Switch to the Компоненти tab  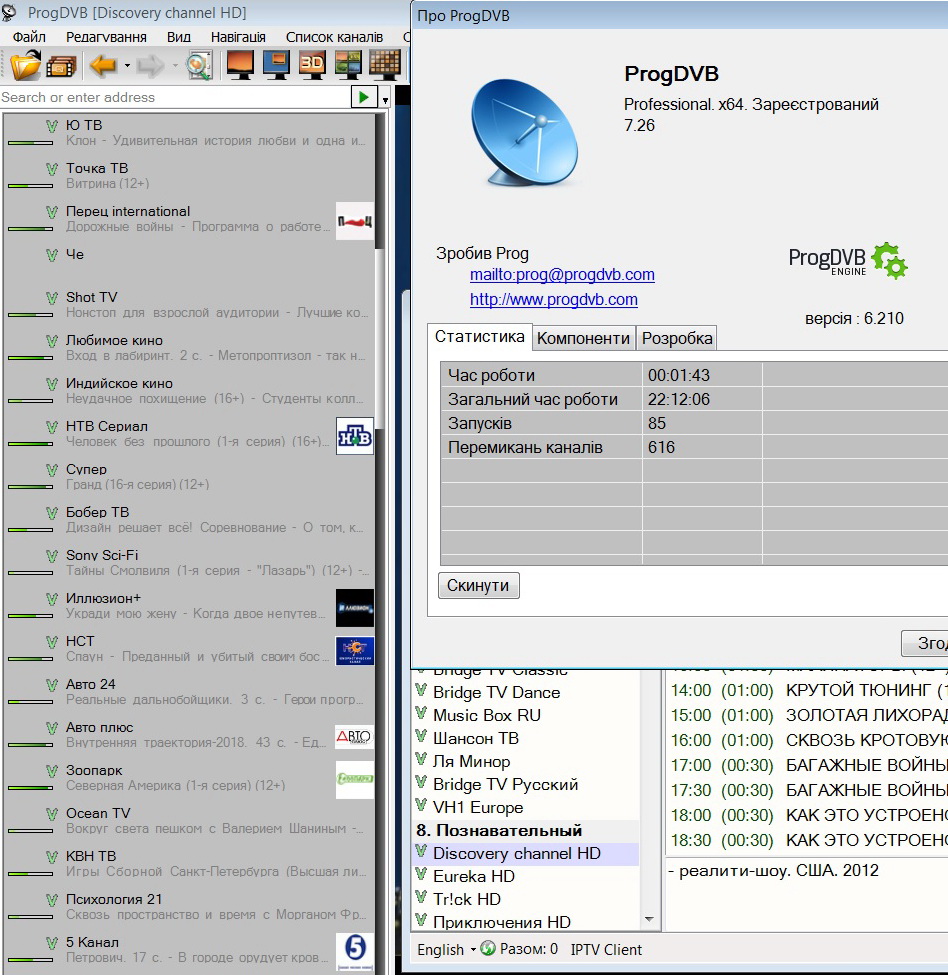click(x=583, y=338)
